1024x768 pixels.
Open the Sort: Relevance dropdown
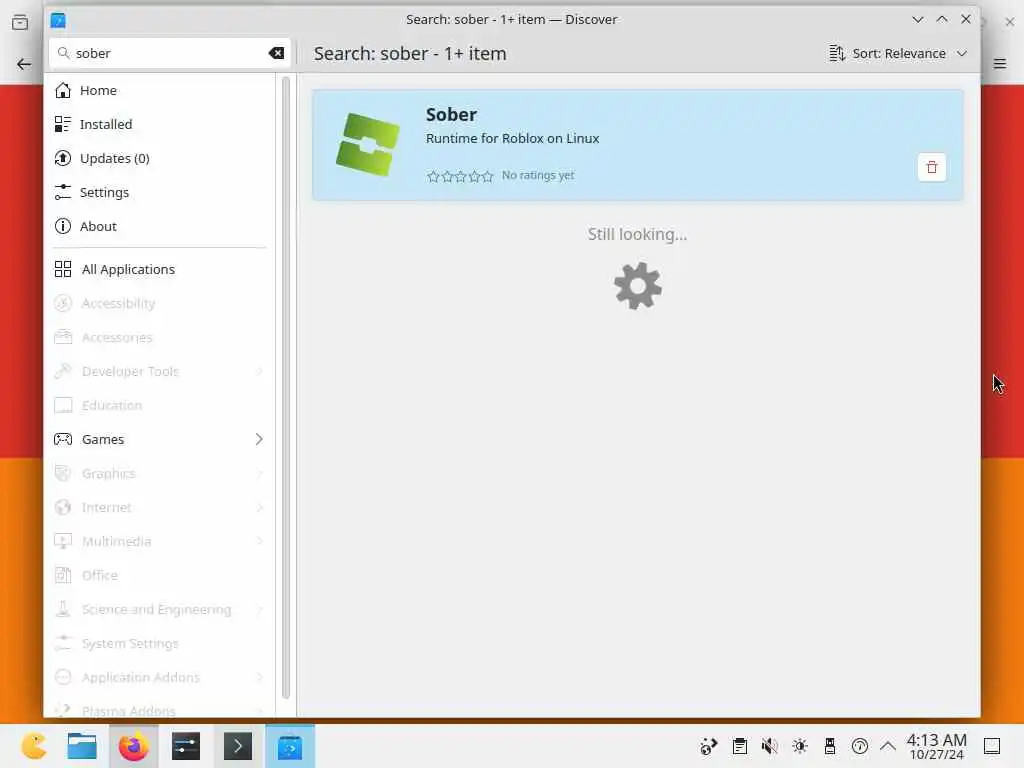pyautogui.click(x=897, y=54)
